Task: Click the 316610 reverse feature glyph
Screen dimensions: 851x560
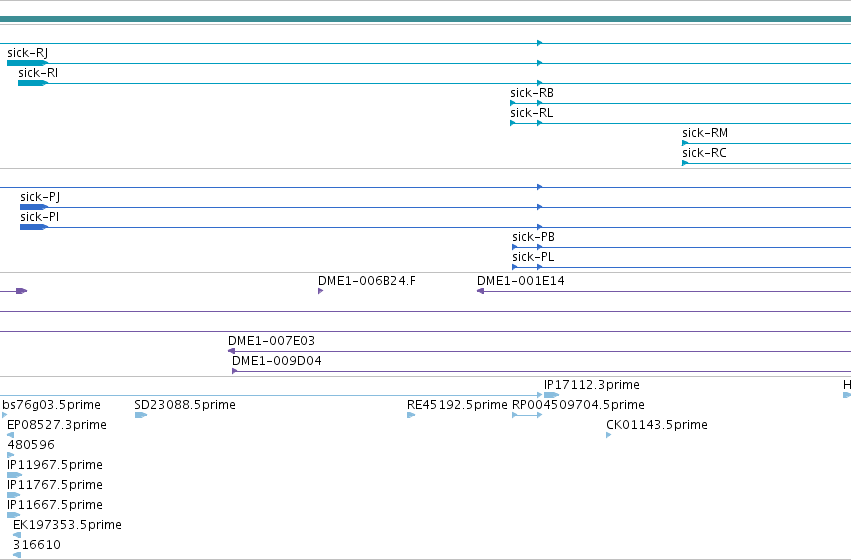Action: tap(17, 555)
